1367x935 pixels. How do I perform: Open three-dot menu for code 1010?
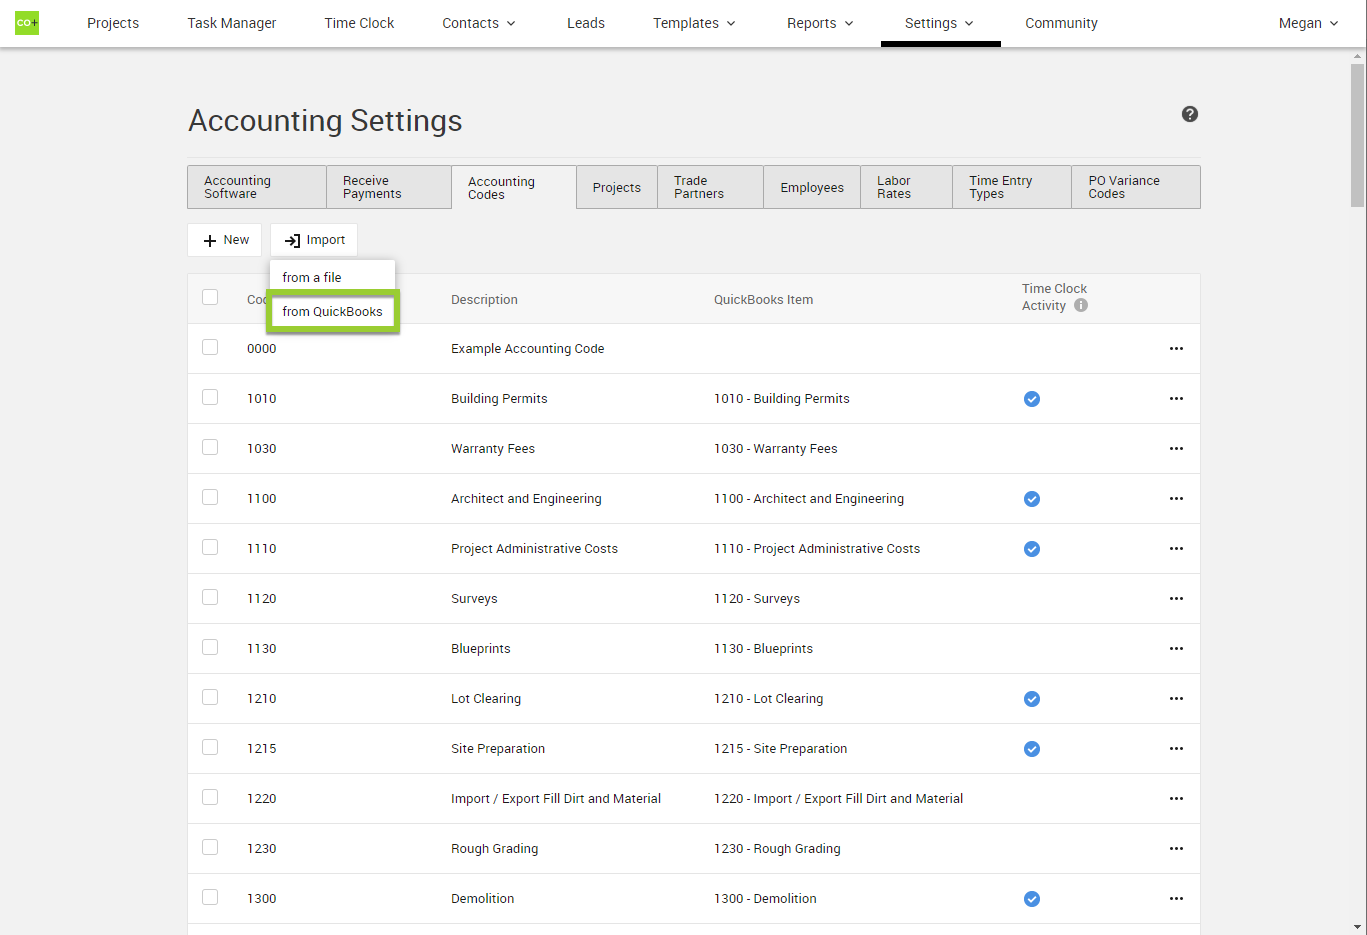pyautogui.click(x=1176, y=399)
